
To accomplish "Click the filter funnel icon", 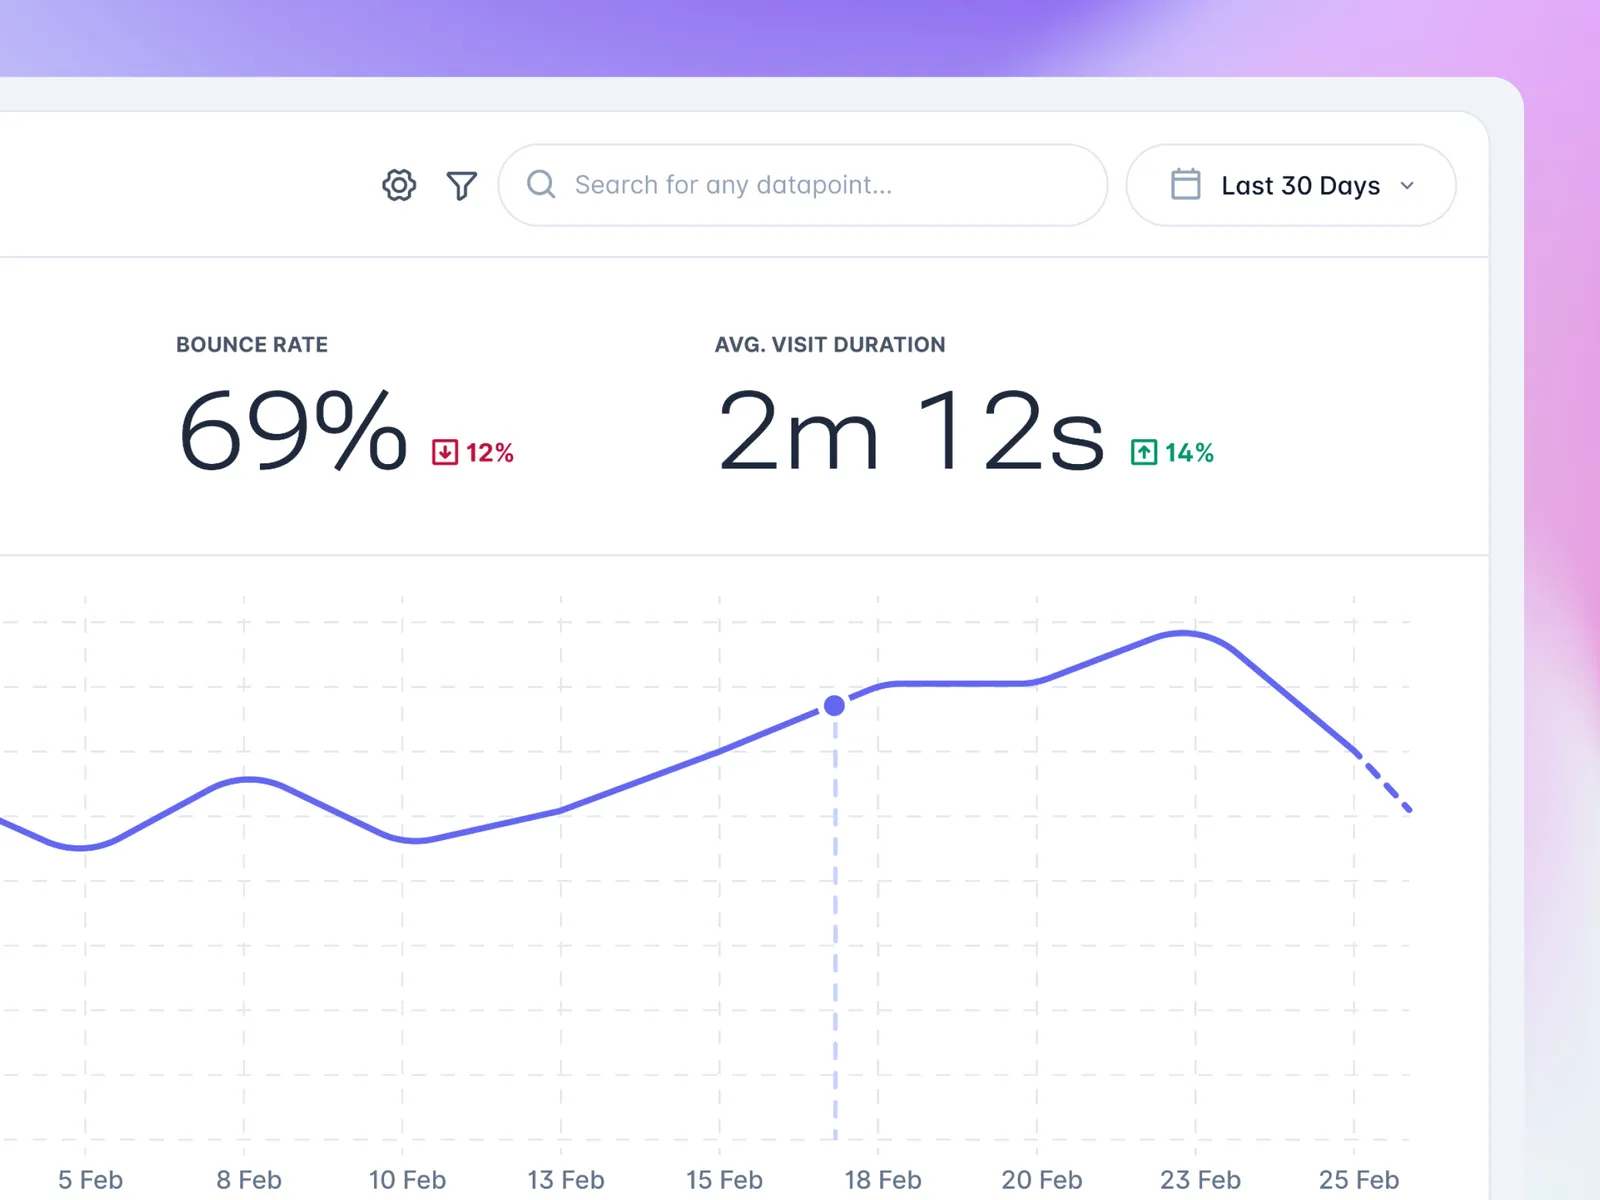I will 461,185.
